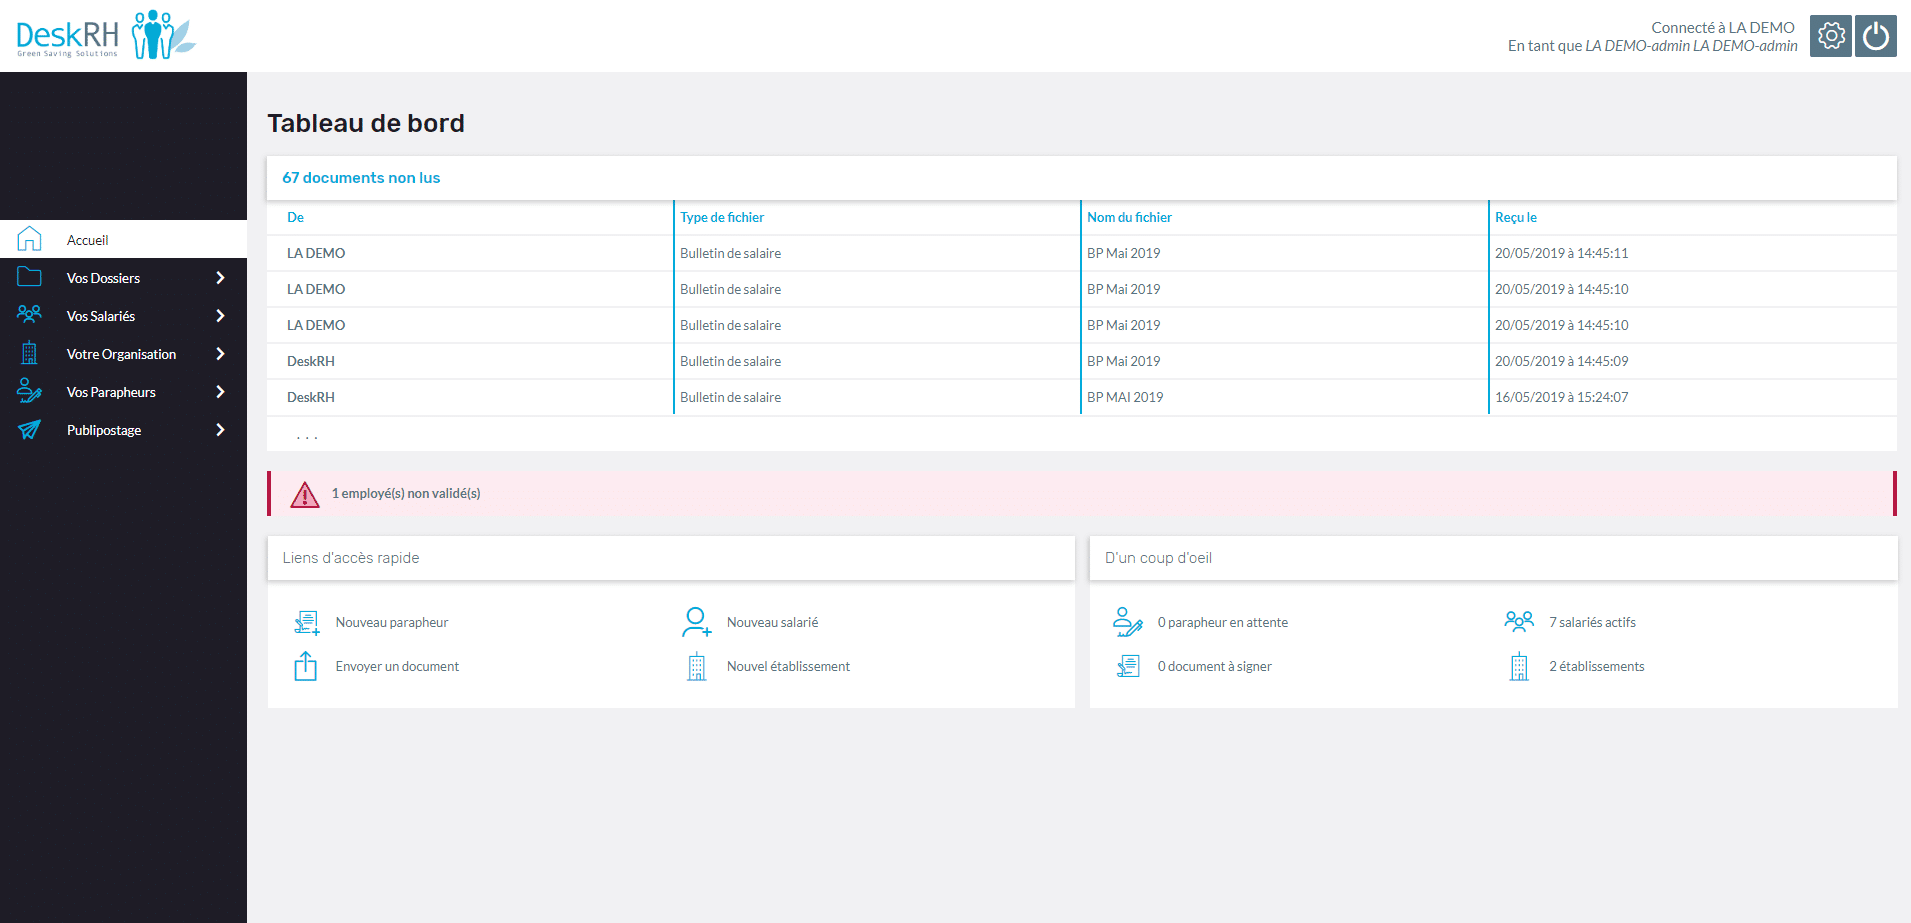This screenshot has height=923, width=1911.
Task: Open the document received 20/05/2019 à 14:45:11
Action: [1082, 253]
